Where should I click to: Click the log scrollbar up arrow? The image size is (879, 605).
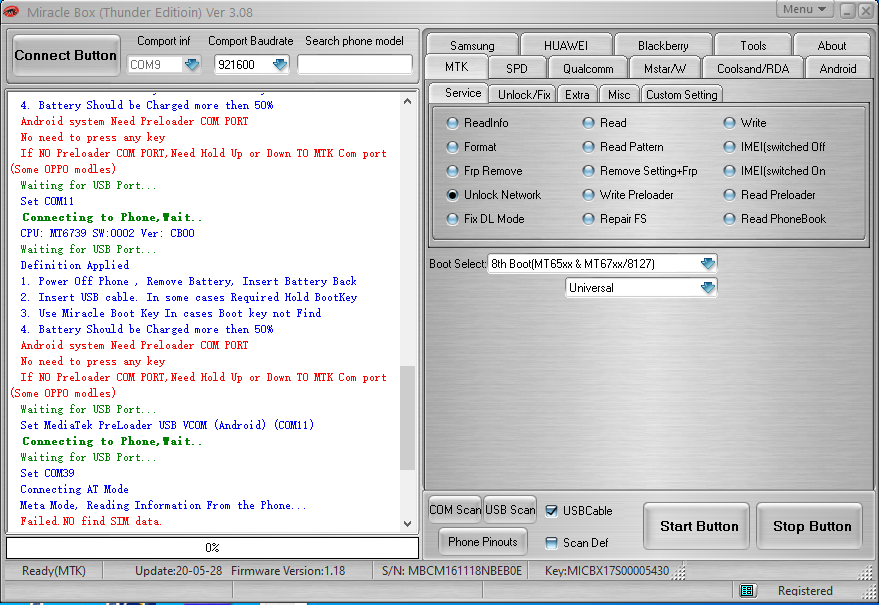tap(408, 101)
